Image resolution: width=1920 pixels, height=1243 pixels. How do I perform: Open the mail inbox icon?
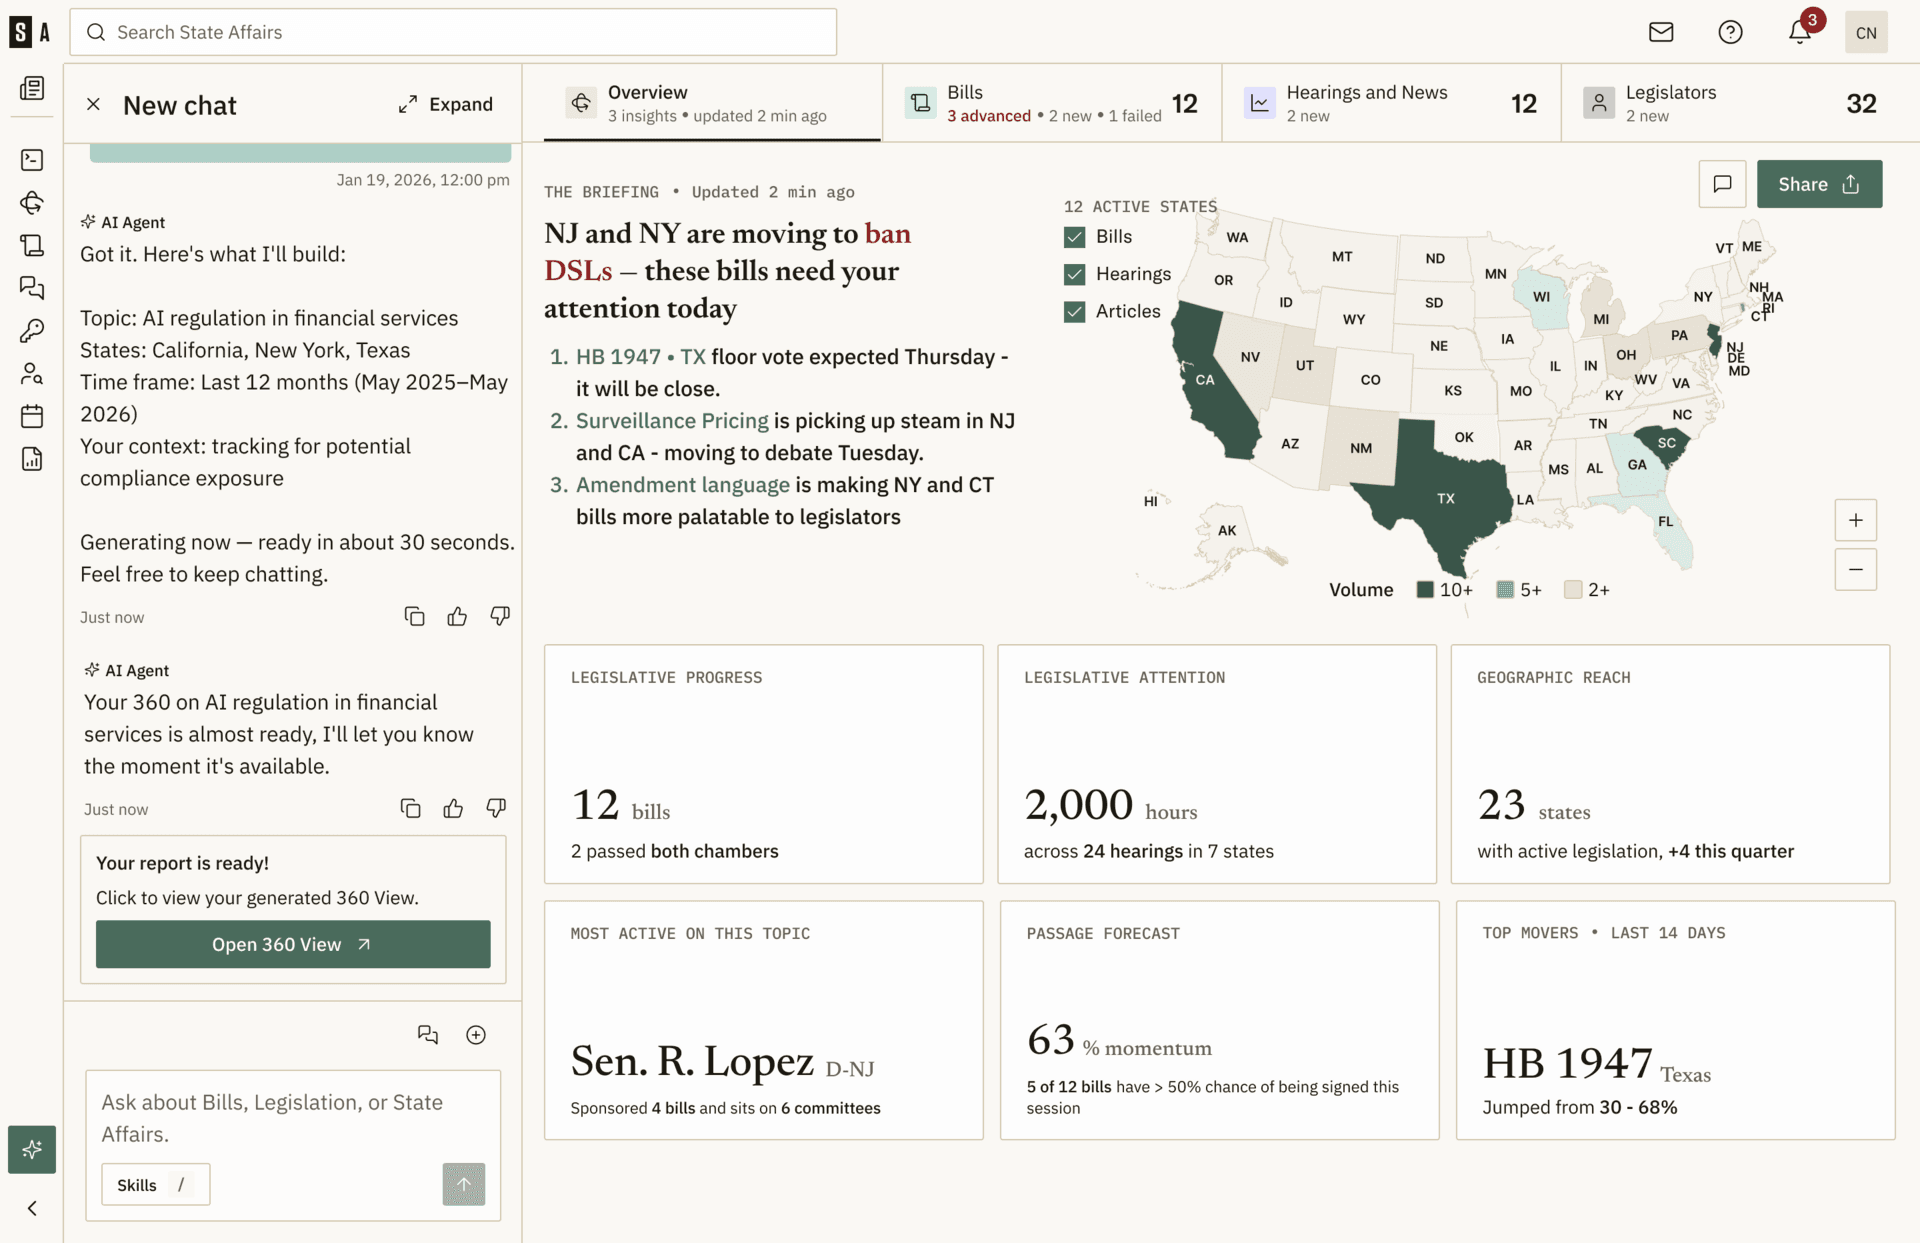tap(1661, 32)
